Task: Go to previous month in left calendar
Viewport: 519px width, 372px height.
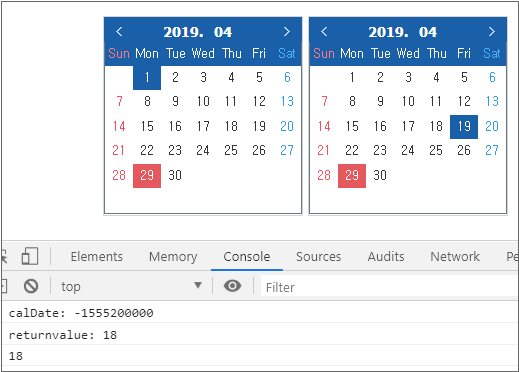Action: [119, 32]
